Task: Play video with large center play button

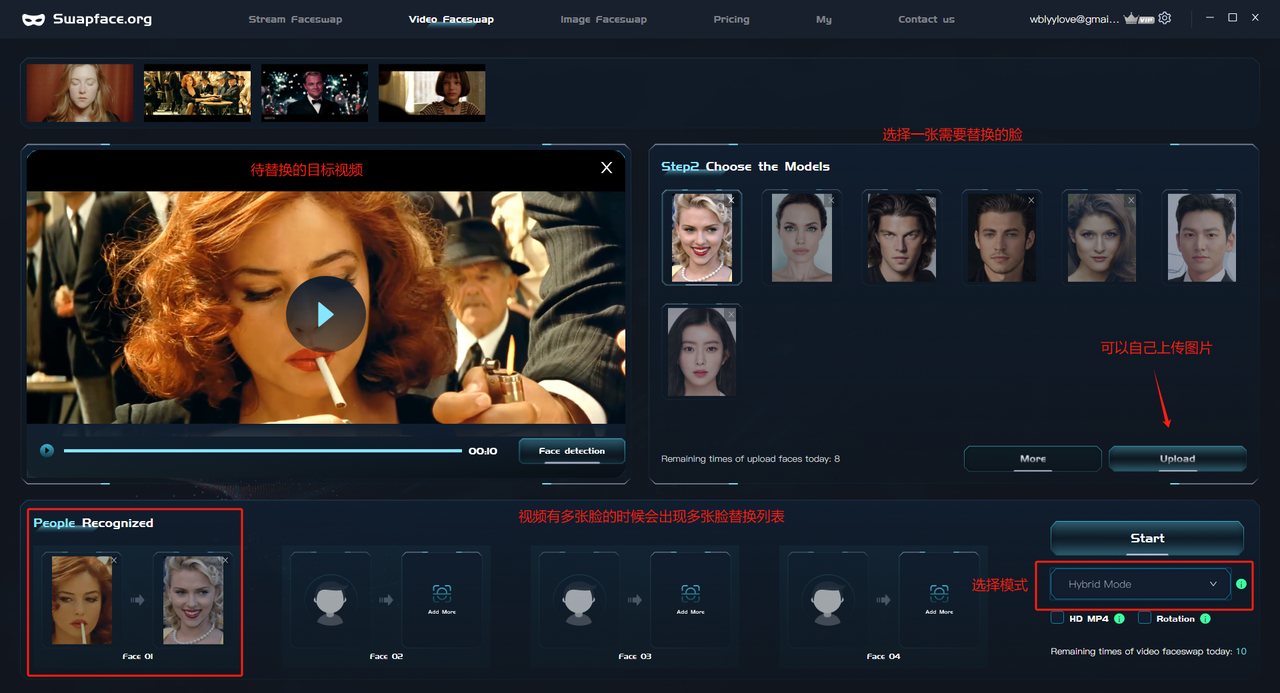Action: pyautogui.click(x=325, y=315)
